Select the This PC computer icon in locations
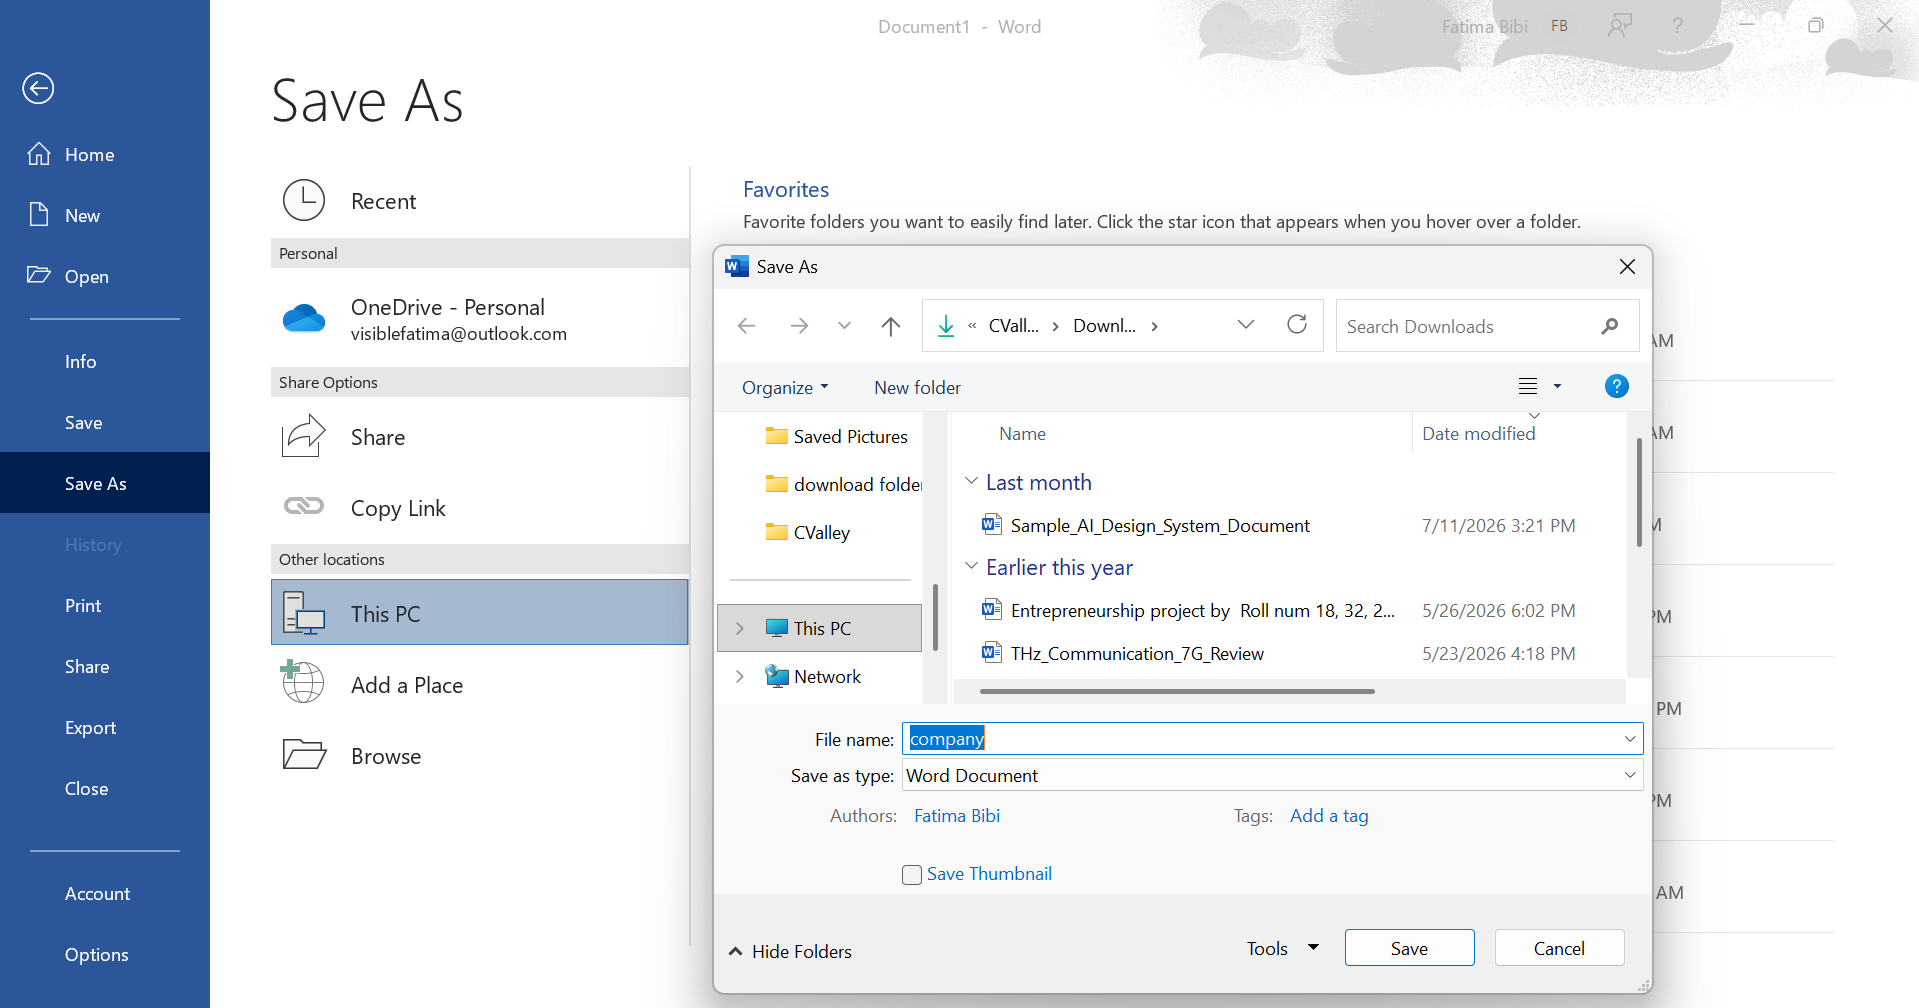The image size is (1919, 1008). click(x=304, y=613)
